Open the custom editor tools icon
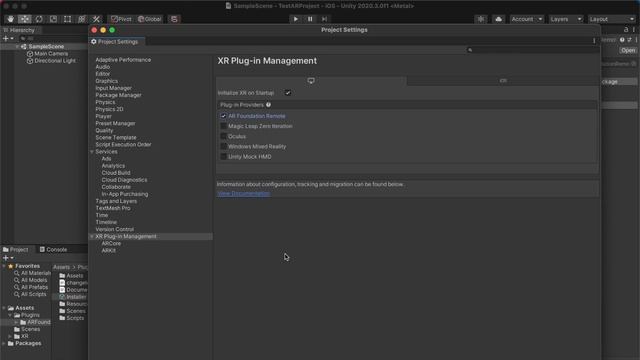Image resolution: width=640 pixels, height=360 pixels. click(96, 19)
